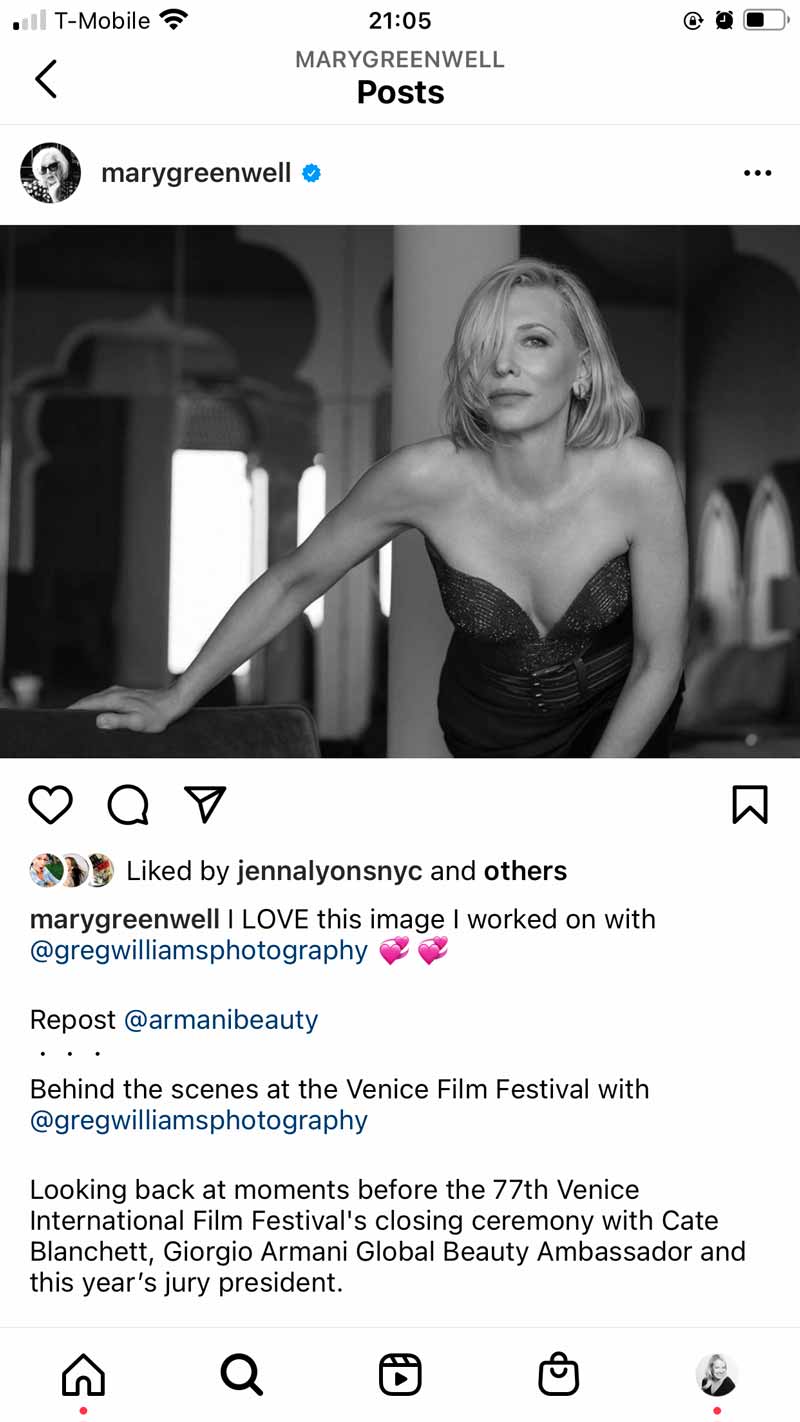This screenshot has width=800, height=1422.
Task: Open the three-dot post options menu
Action: click(x=757, y=173)
